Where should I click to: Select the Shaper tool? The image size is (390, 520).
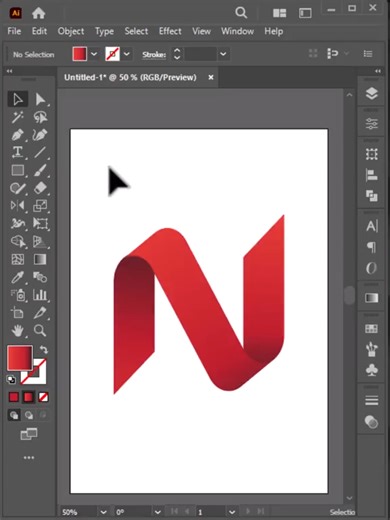[18, 188]
